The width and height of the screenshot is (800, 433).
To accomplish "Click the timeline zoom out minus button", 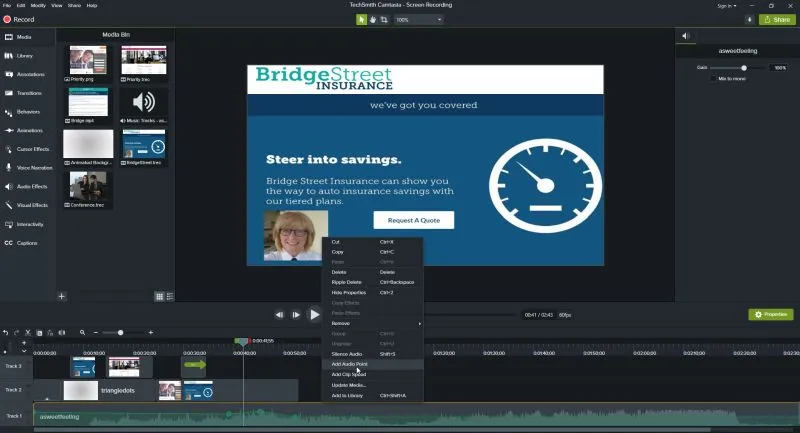I will (x=95, y=333).
